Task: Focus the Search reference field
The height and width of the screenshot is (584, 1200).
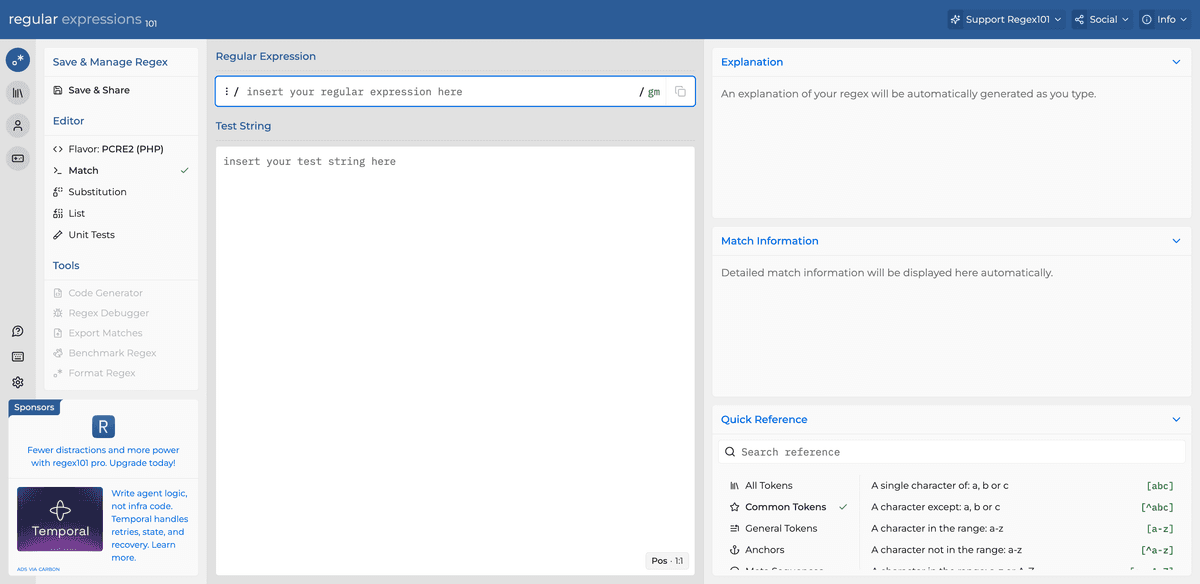Action: [952, 452]
